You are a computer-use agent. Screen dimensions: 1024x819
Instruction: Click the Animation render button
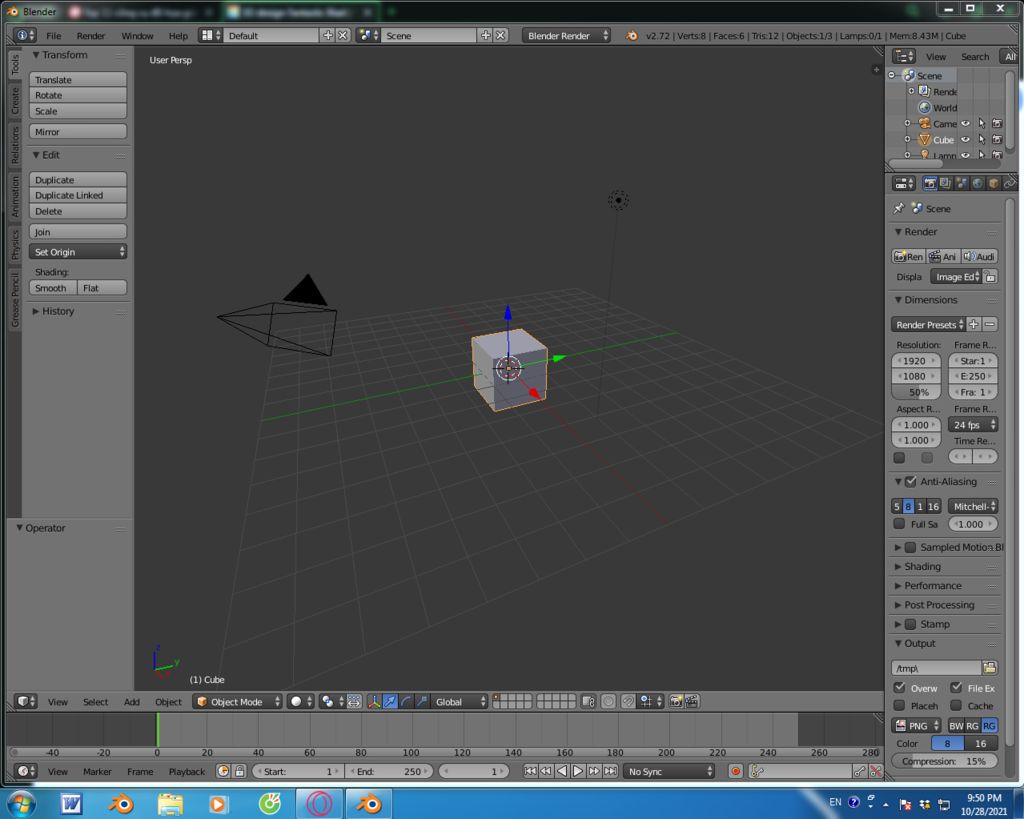pyautogui.click(x=943, y=257)
